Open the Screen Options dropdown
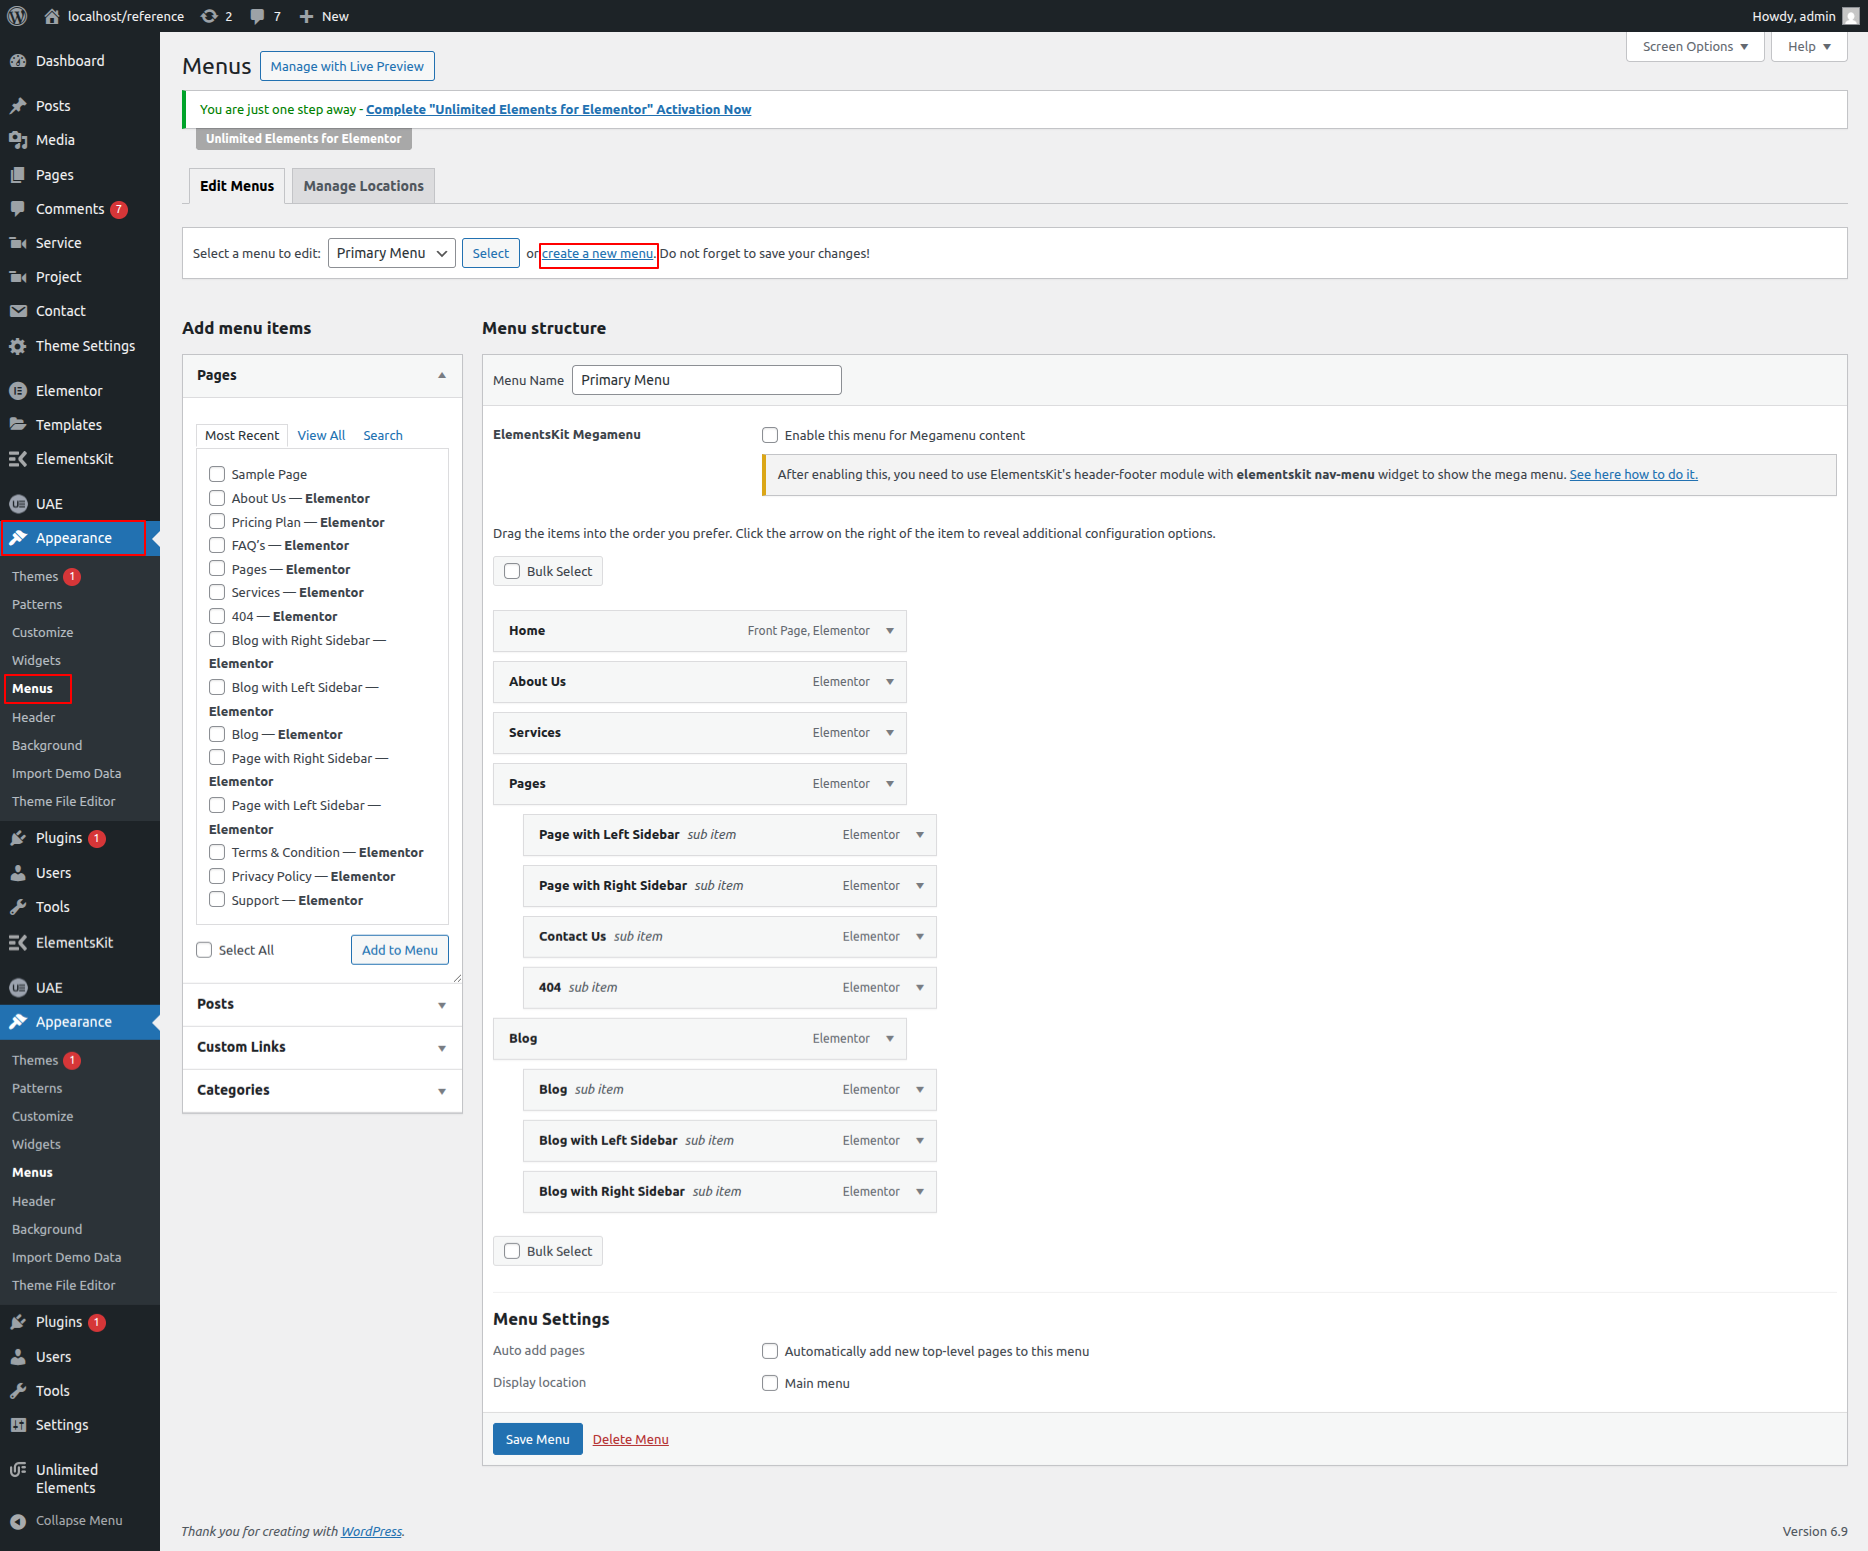 1695,47
